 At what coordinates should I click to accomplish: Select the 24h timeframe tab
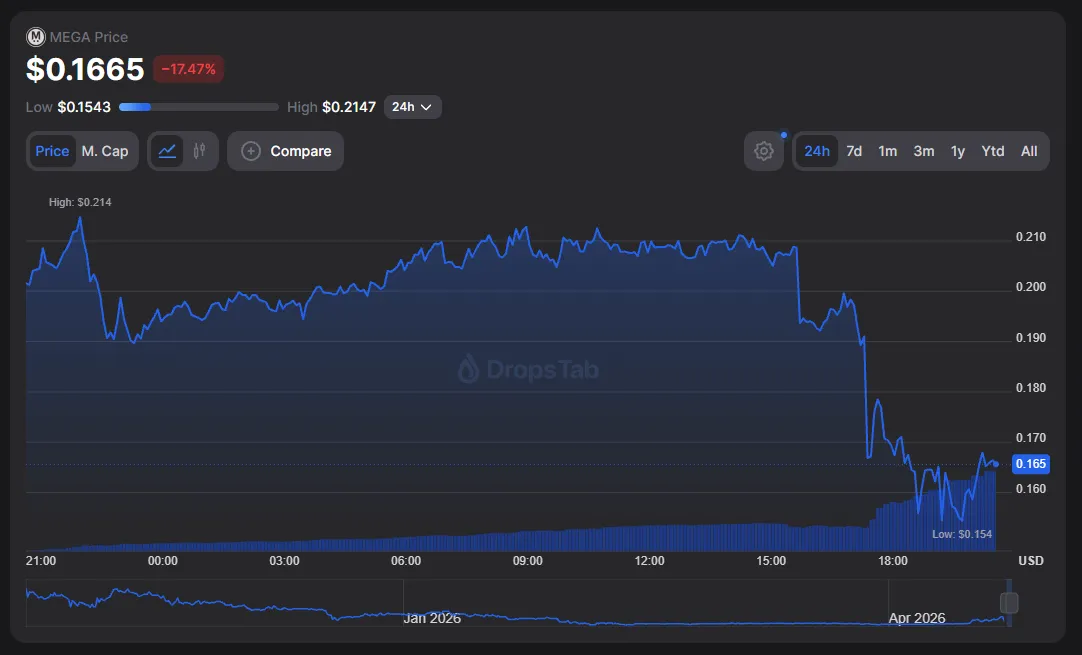(817, 151)
